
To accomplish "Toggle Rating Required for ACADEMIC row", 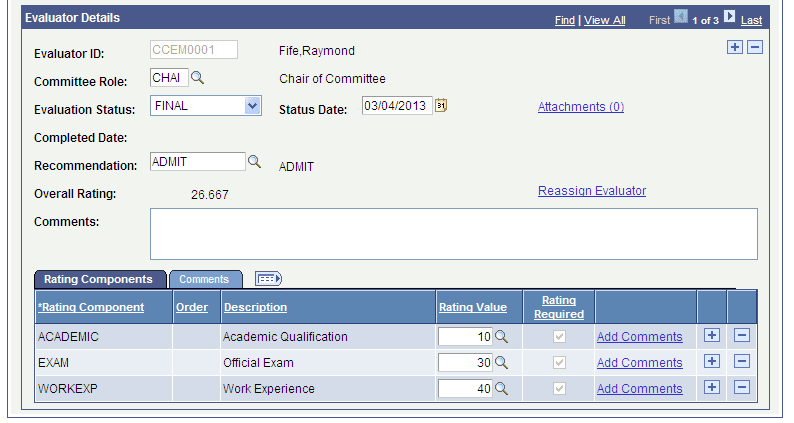I will click(559, 336).
